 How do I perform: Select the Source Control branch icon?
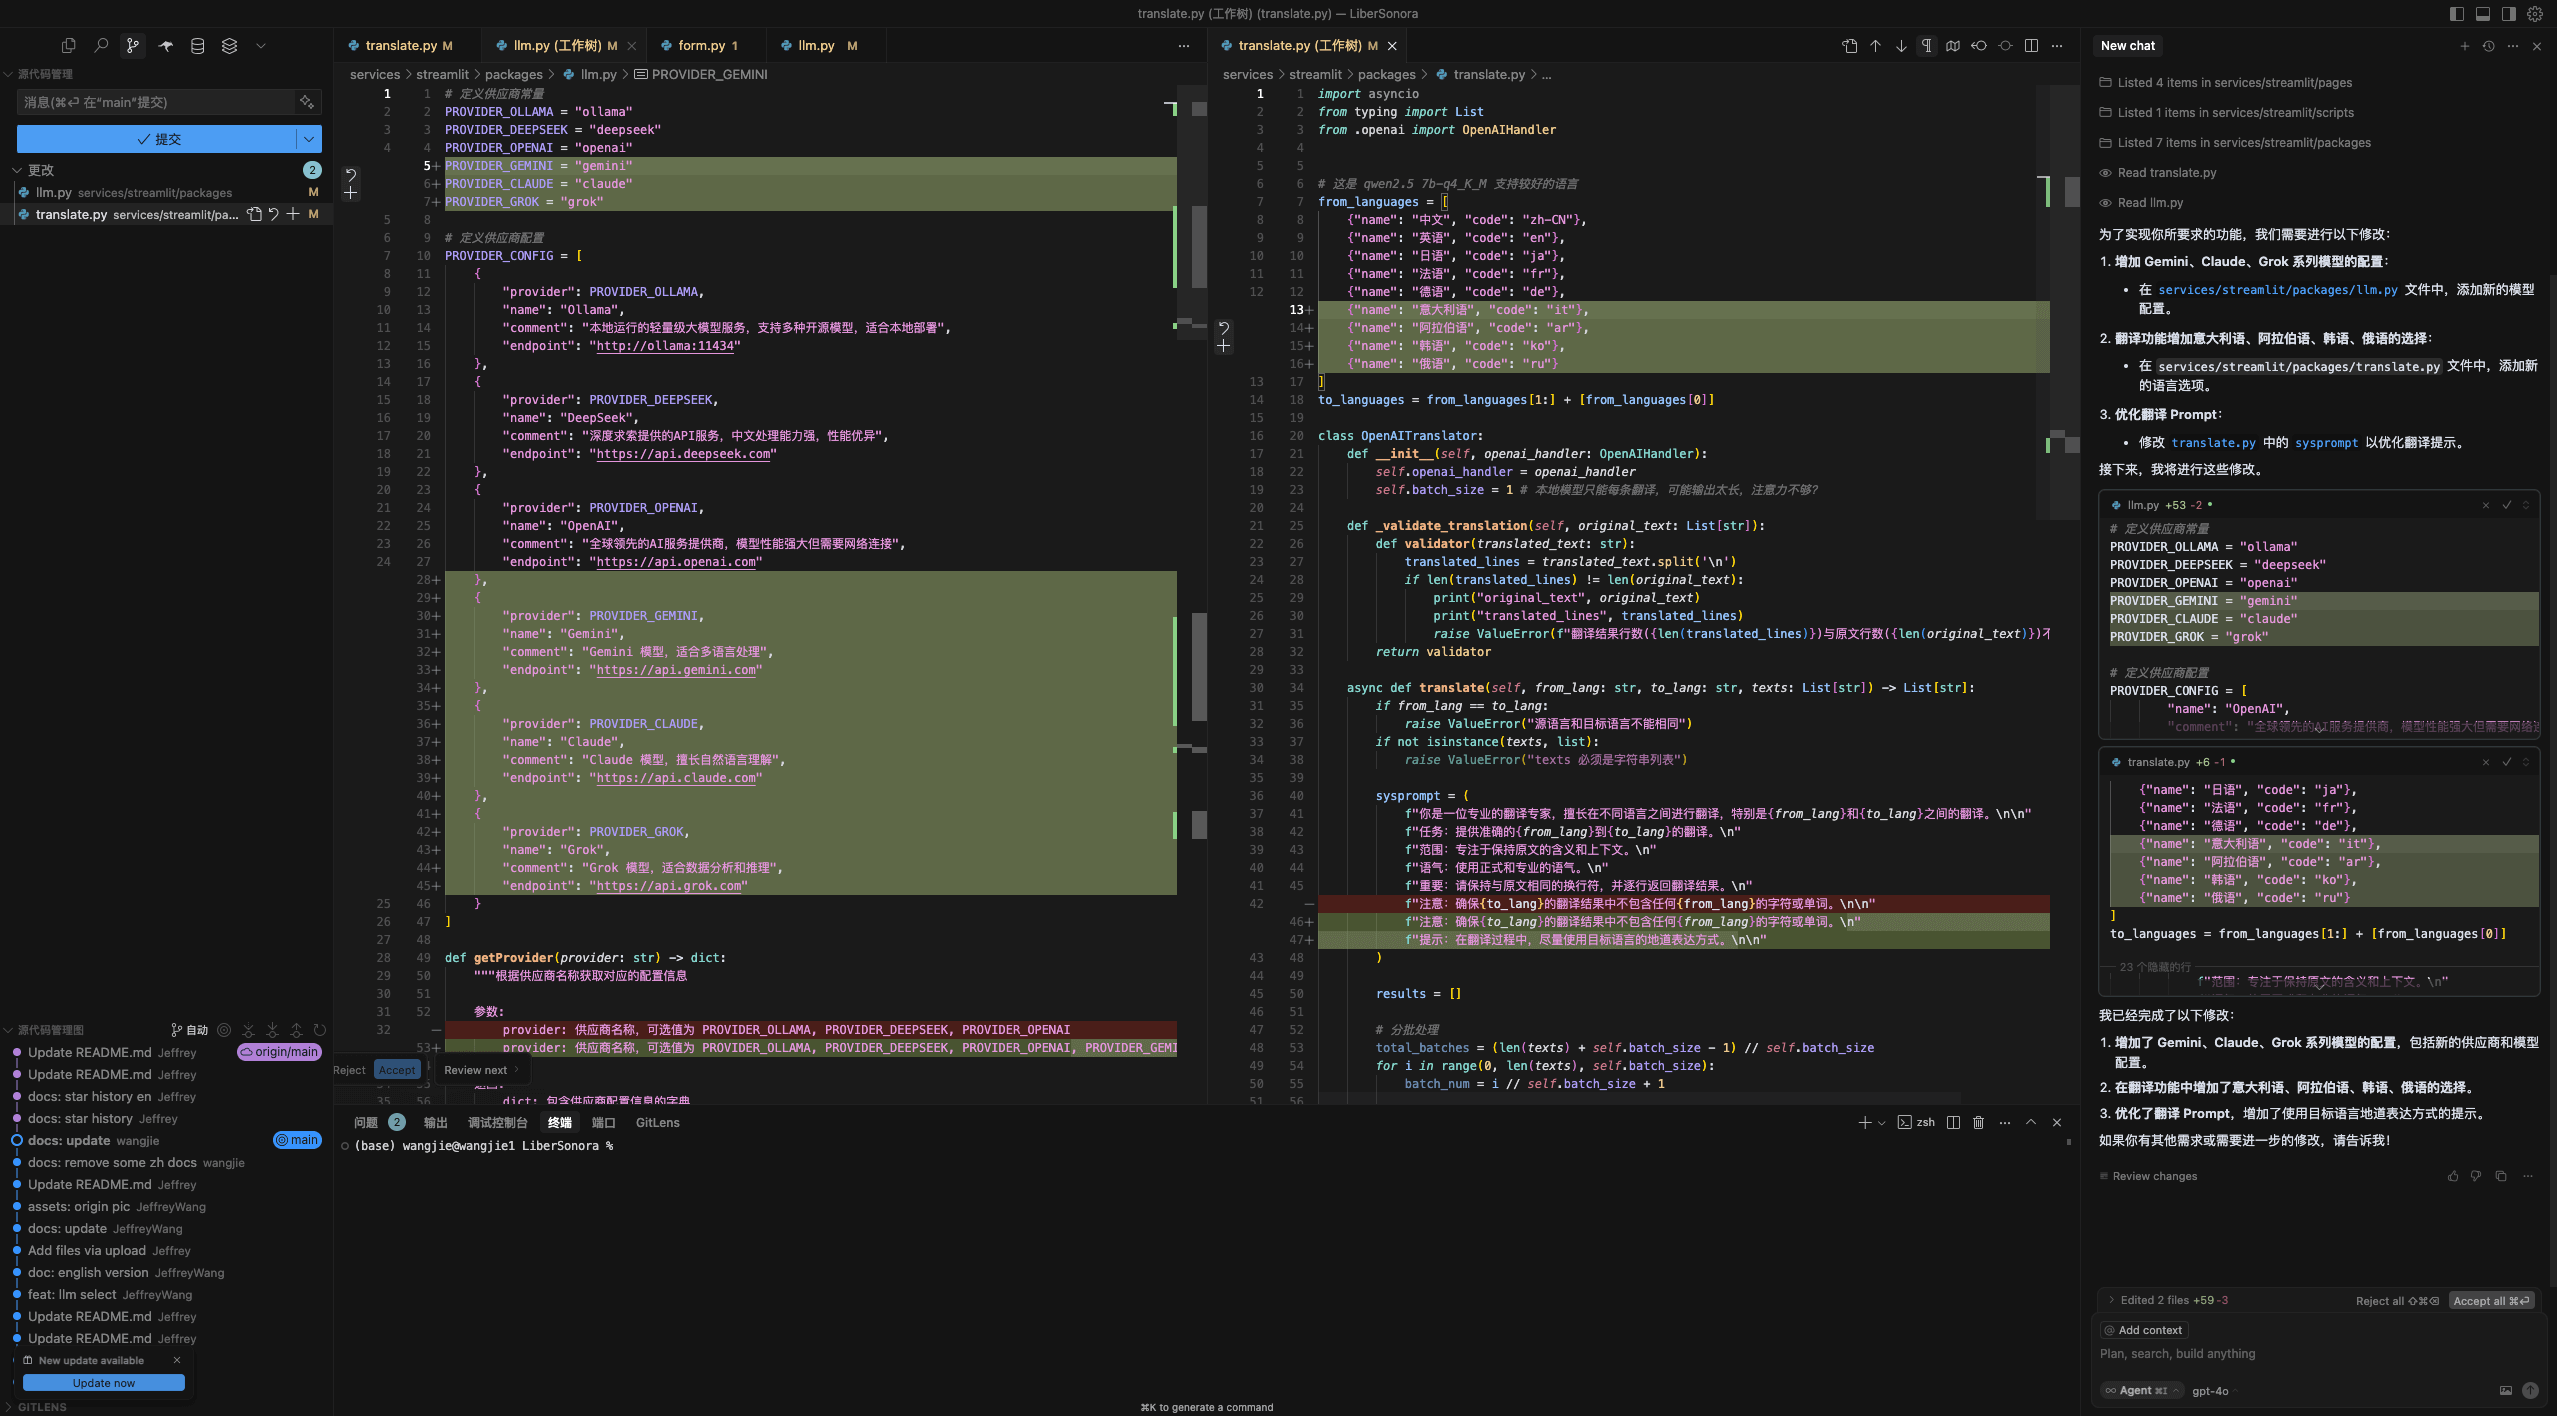(133, 46)
